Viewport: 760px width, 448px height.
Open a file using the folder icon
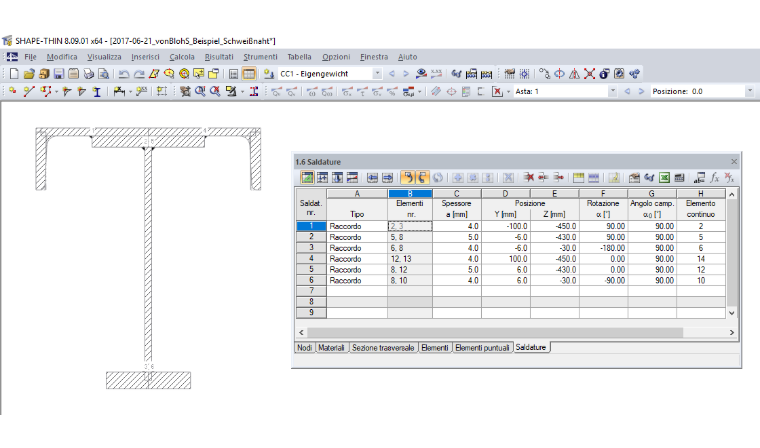(29, 74)
